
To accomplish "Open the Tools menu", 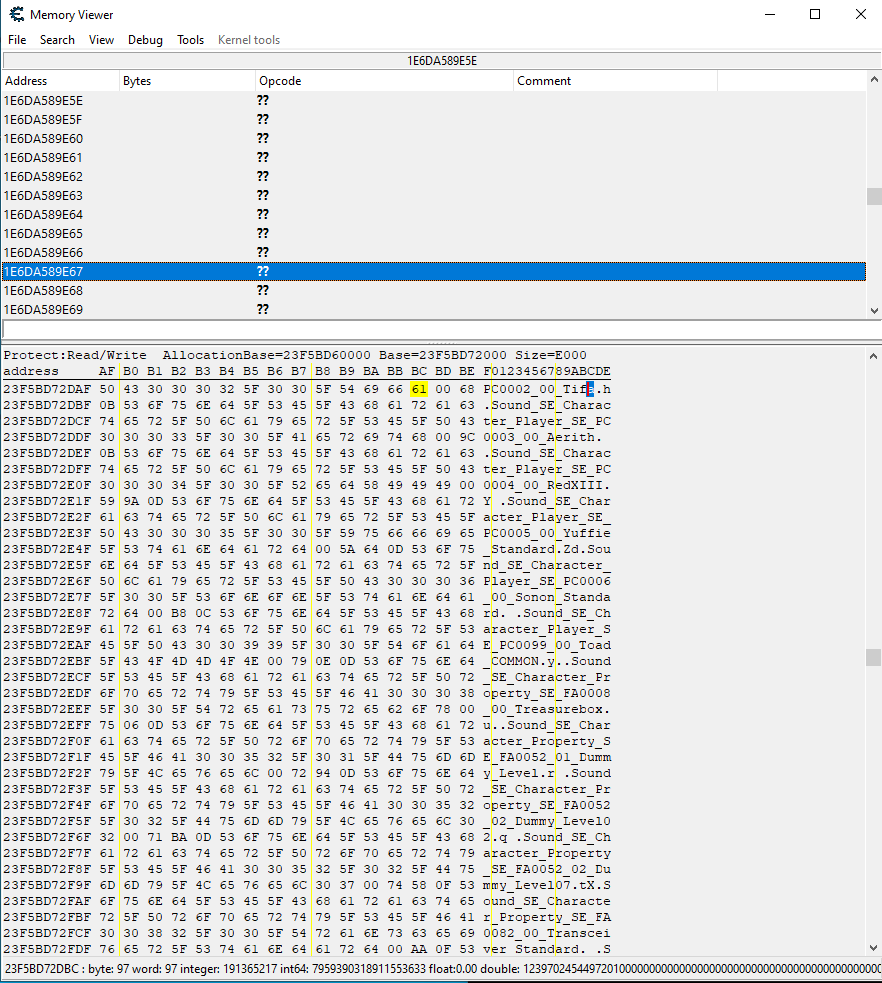I will point(190,40).
